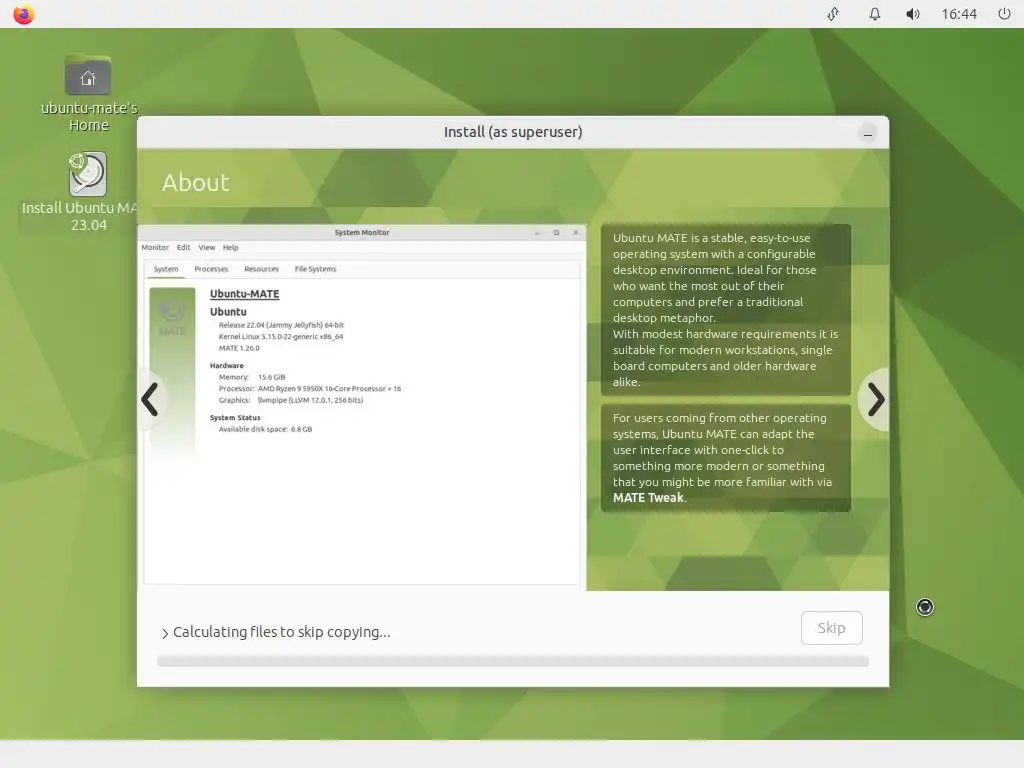Switch to the File Systems tab
The height and width of the screenshot is (768, 1024).
coord(315,269)
